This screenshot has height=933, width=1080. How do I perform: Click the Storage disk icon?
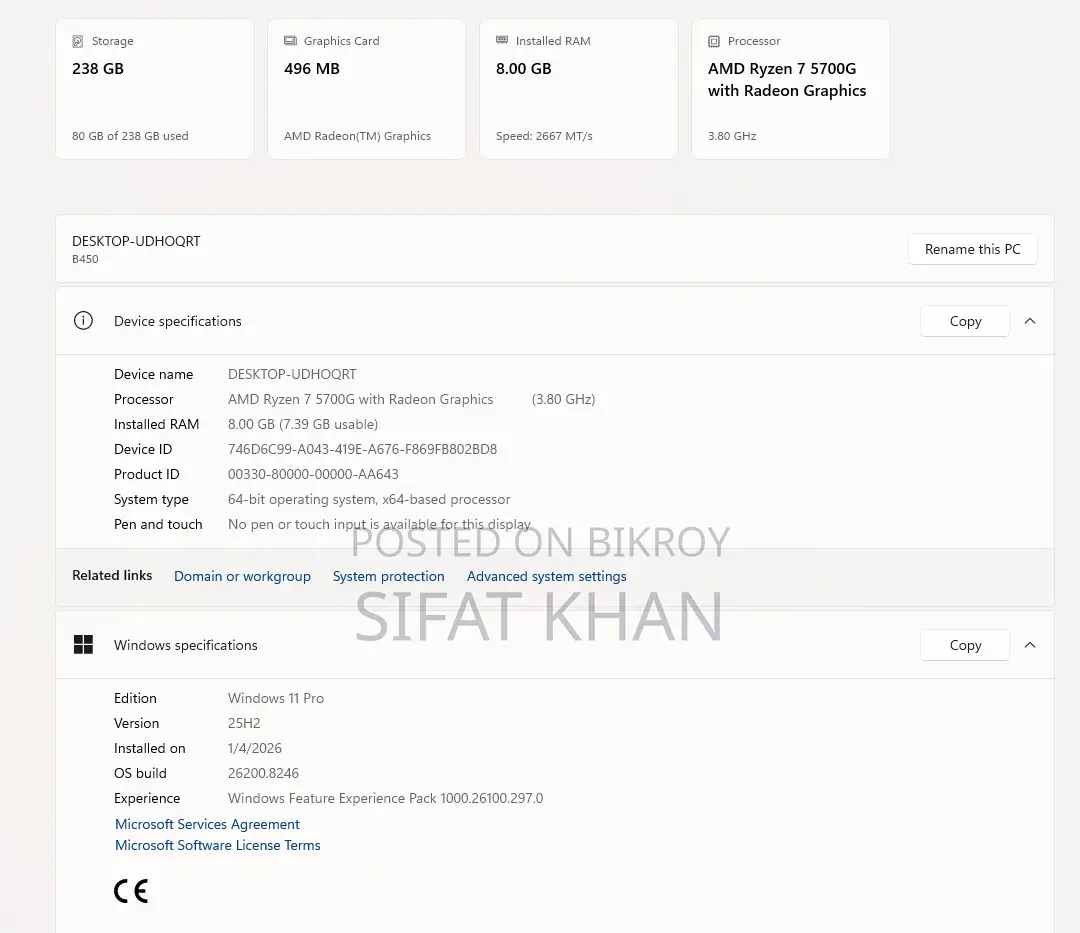pos(78,41)
